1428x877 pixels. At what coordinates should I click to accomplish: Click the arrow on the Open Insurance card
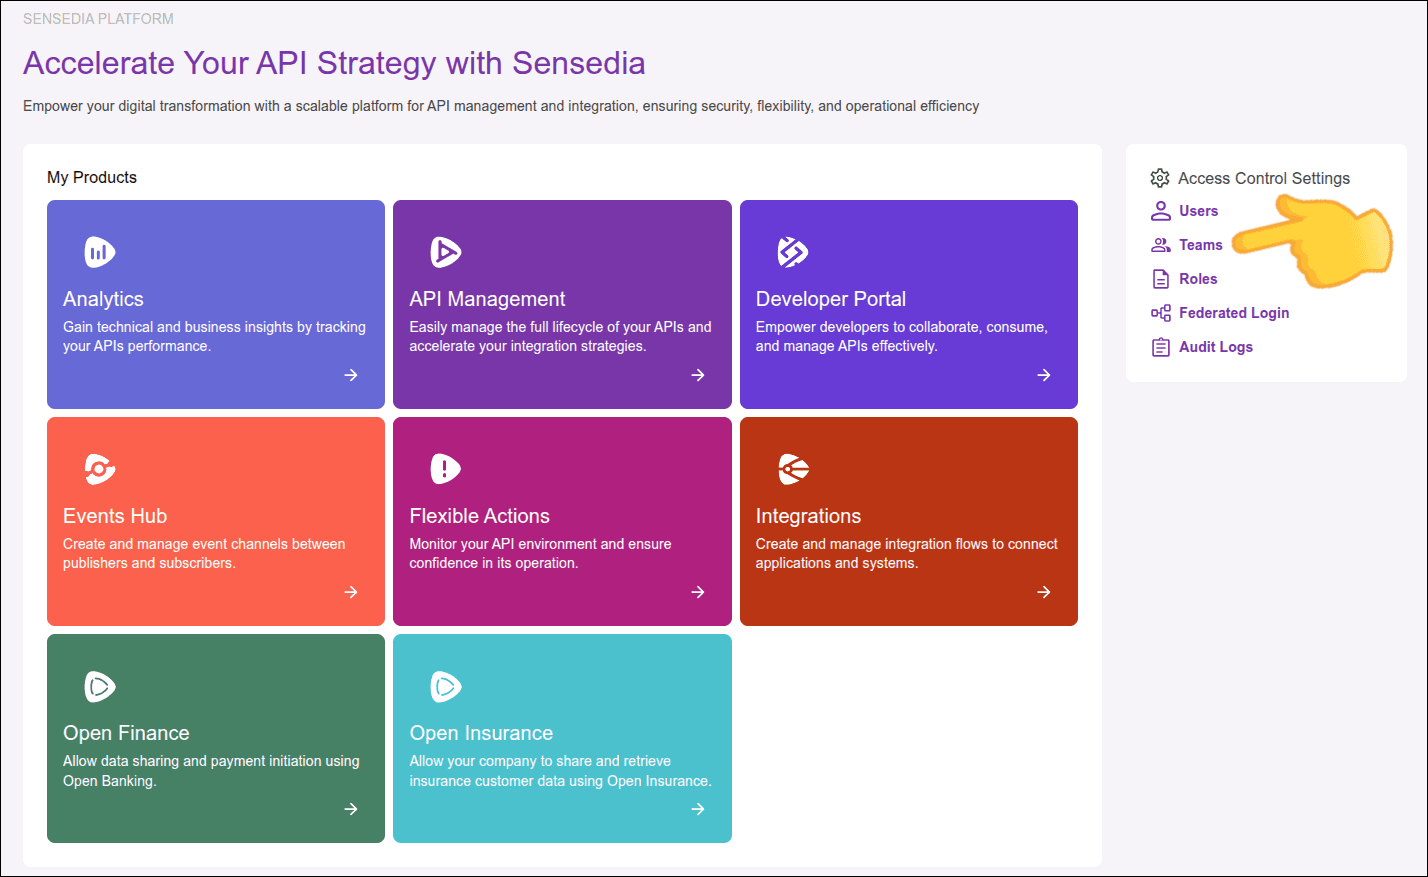tap(698, 809)
